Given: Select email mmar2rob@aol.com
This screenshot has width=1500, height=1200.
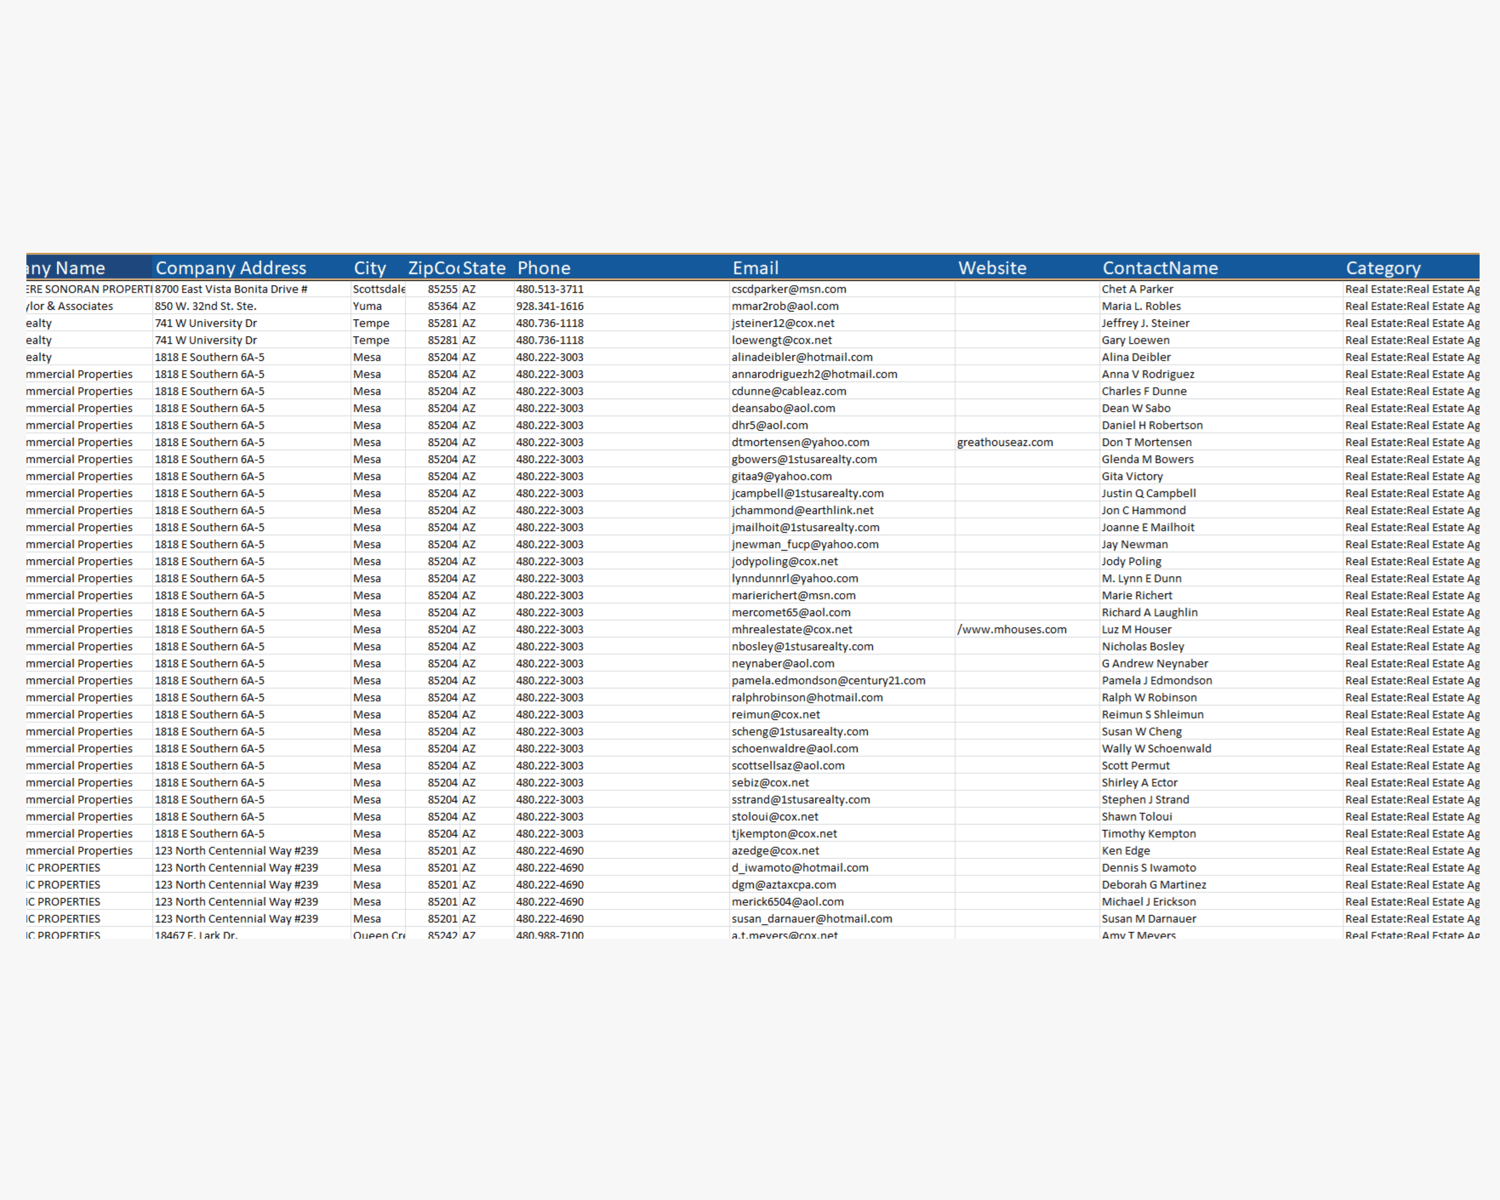Looking at the screenshot, I should (785, 306).
